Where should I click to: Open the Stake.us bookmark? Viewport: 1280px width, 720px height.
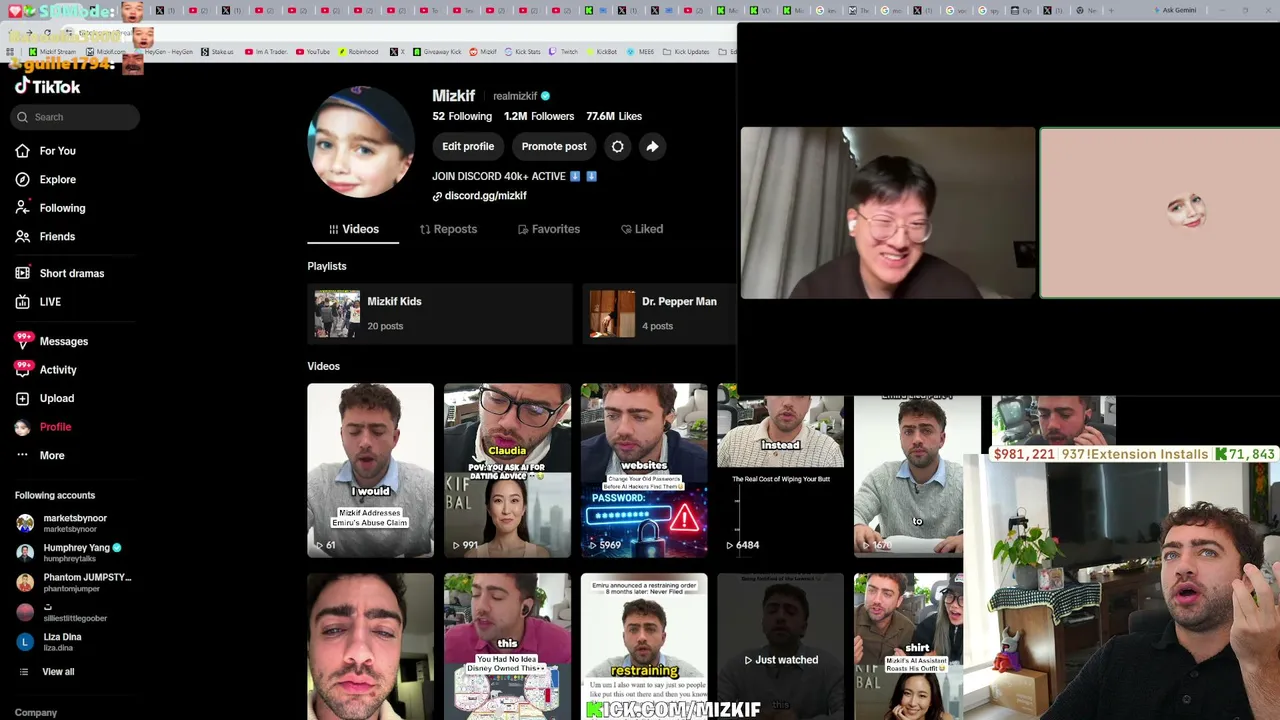(x=217, y=52)
